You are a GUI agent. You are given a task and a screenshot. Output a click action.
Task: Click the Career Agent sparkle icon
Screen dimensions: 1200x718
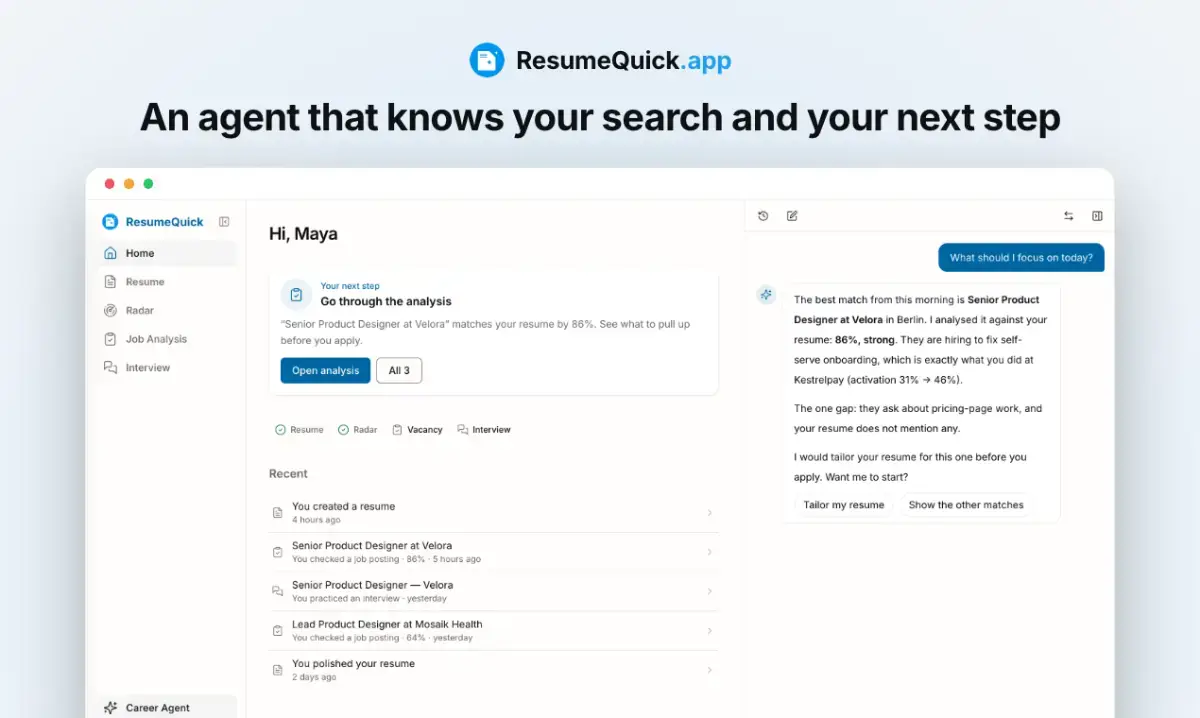(x=111, y=707)
